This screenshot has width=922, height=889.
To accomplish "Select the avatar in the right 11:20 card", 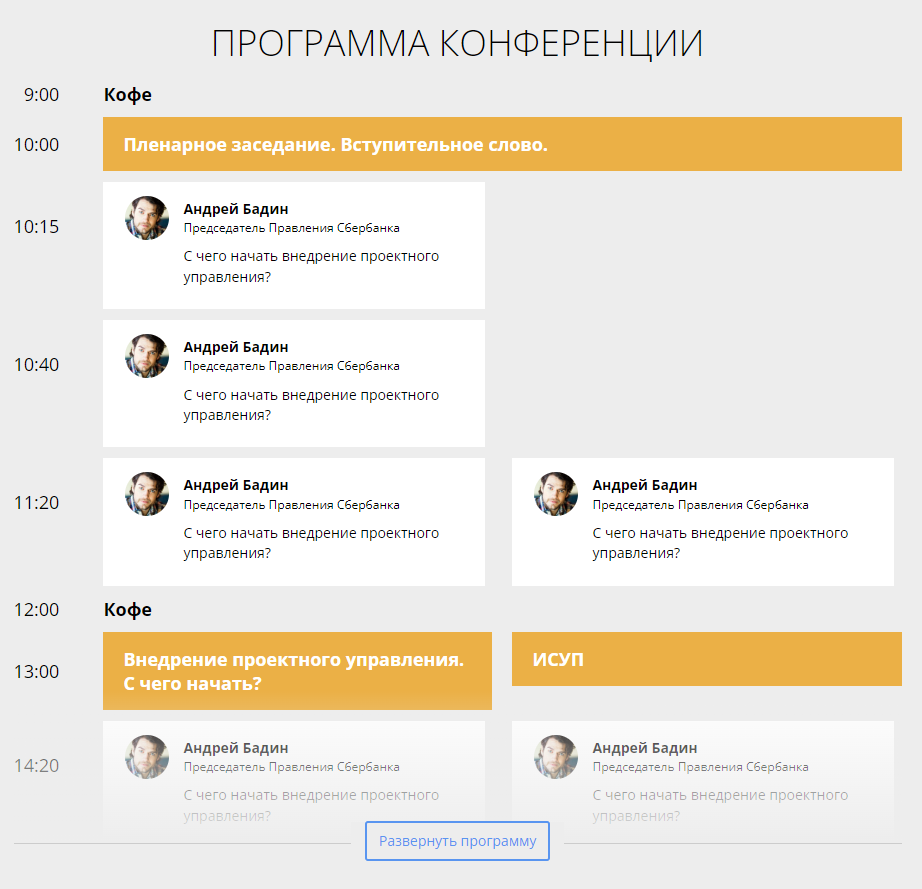I will [x=556, y=494].
